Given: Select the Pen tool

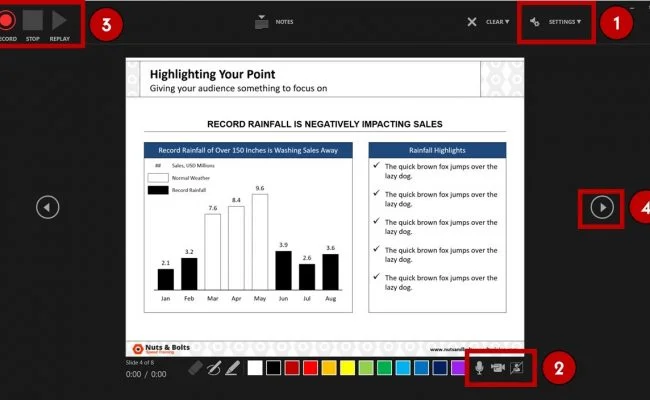Looking at the screenshot, I should (214, 368).
